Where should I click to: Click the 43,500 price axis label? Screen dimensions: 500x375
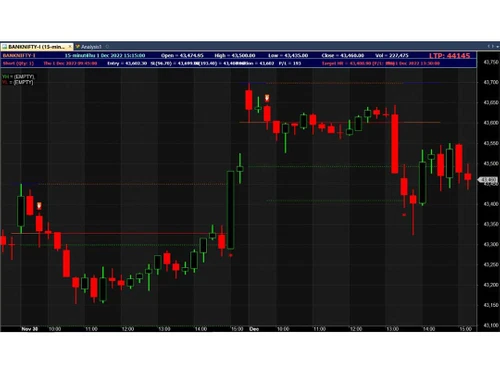point(491,163)
